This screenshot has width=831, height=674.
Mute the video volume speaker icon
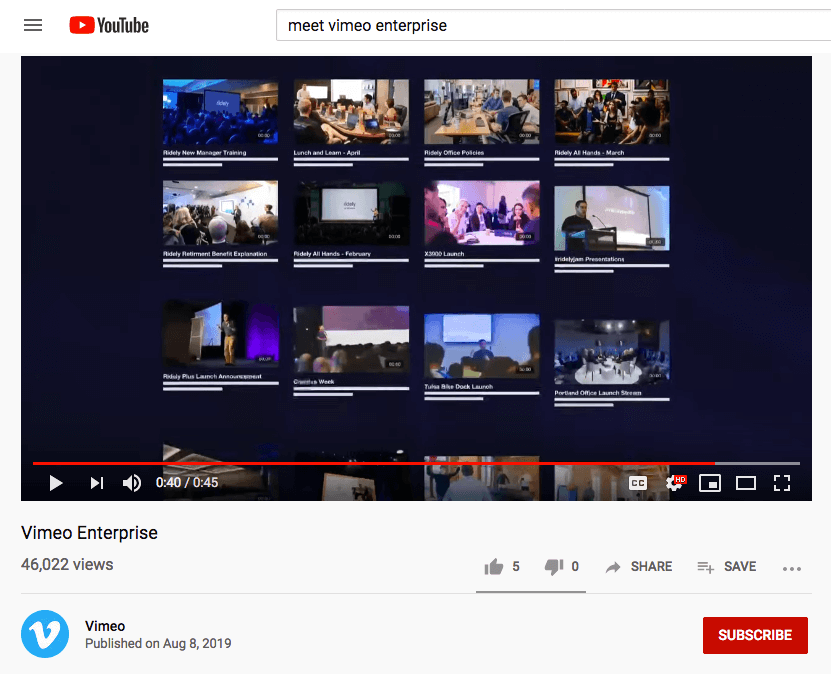(132, 483)
